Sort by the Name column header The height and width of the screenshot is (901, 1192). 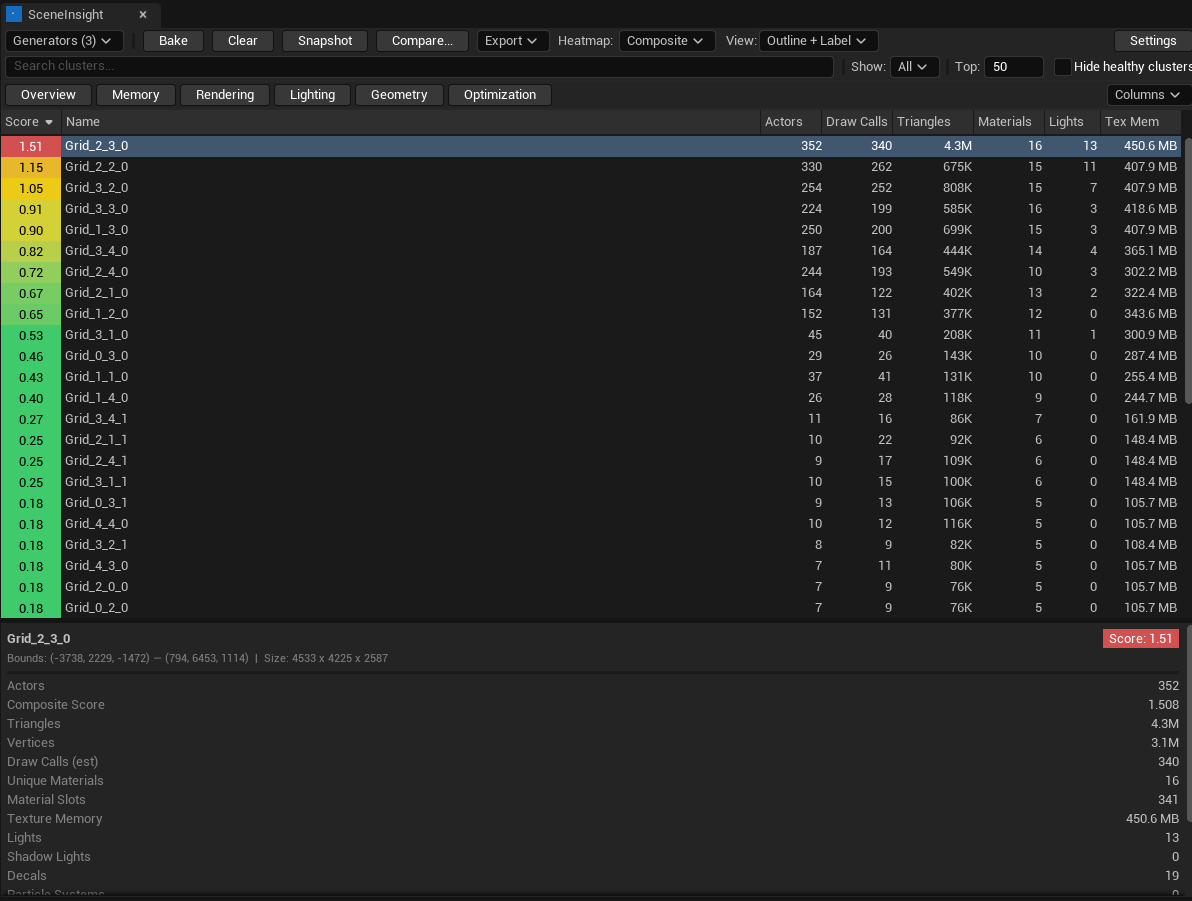click(x=411, y=122)
